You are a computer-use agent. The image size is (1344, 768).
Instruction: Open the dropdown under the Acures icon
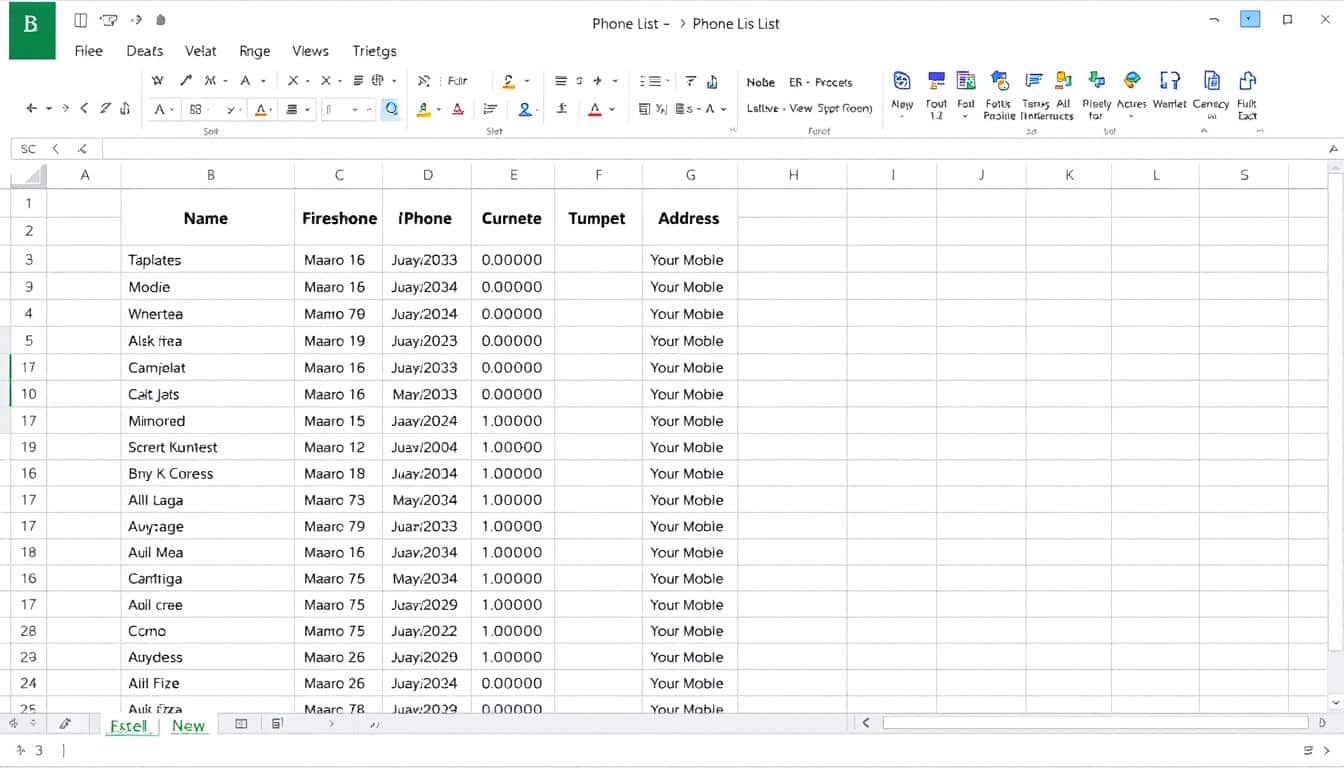(1131, 114)
